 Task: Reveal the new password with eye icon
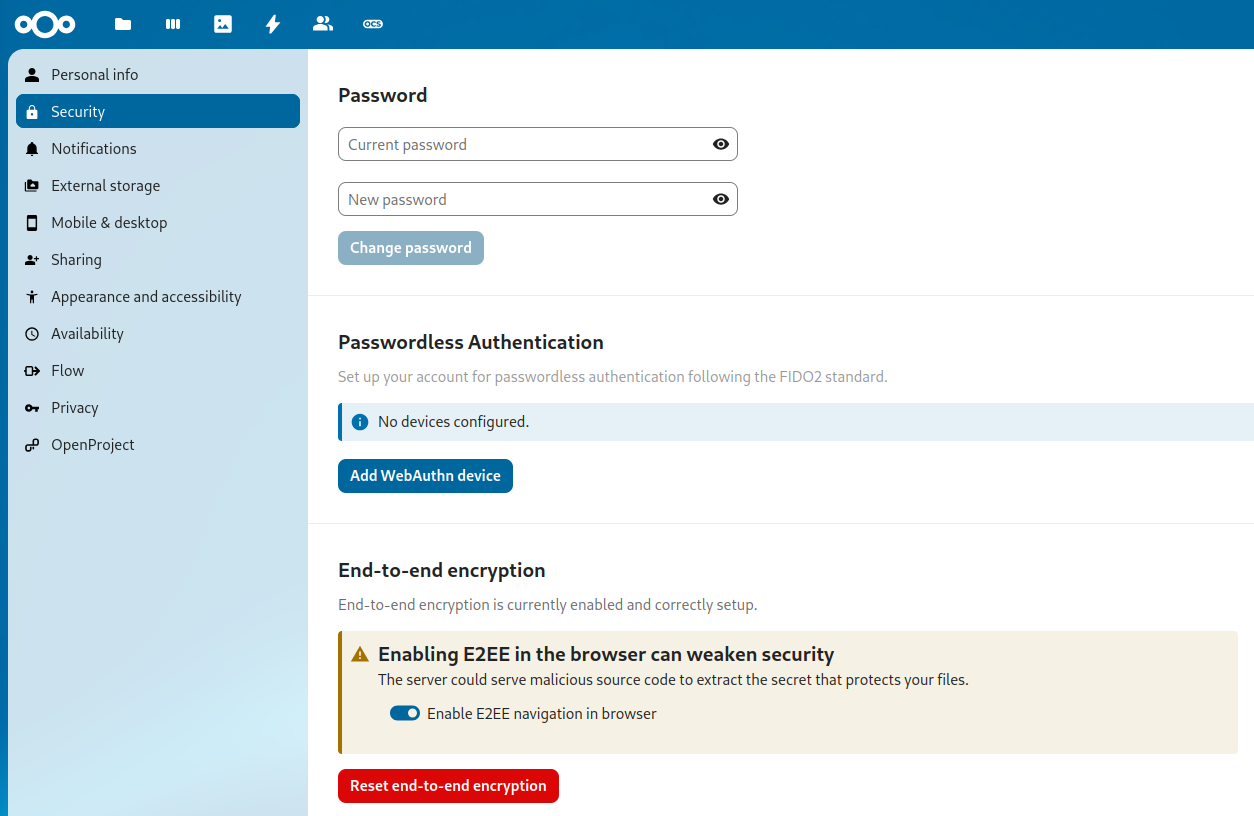(720, 199)
